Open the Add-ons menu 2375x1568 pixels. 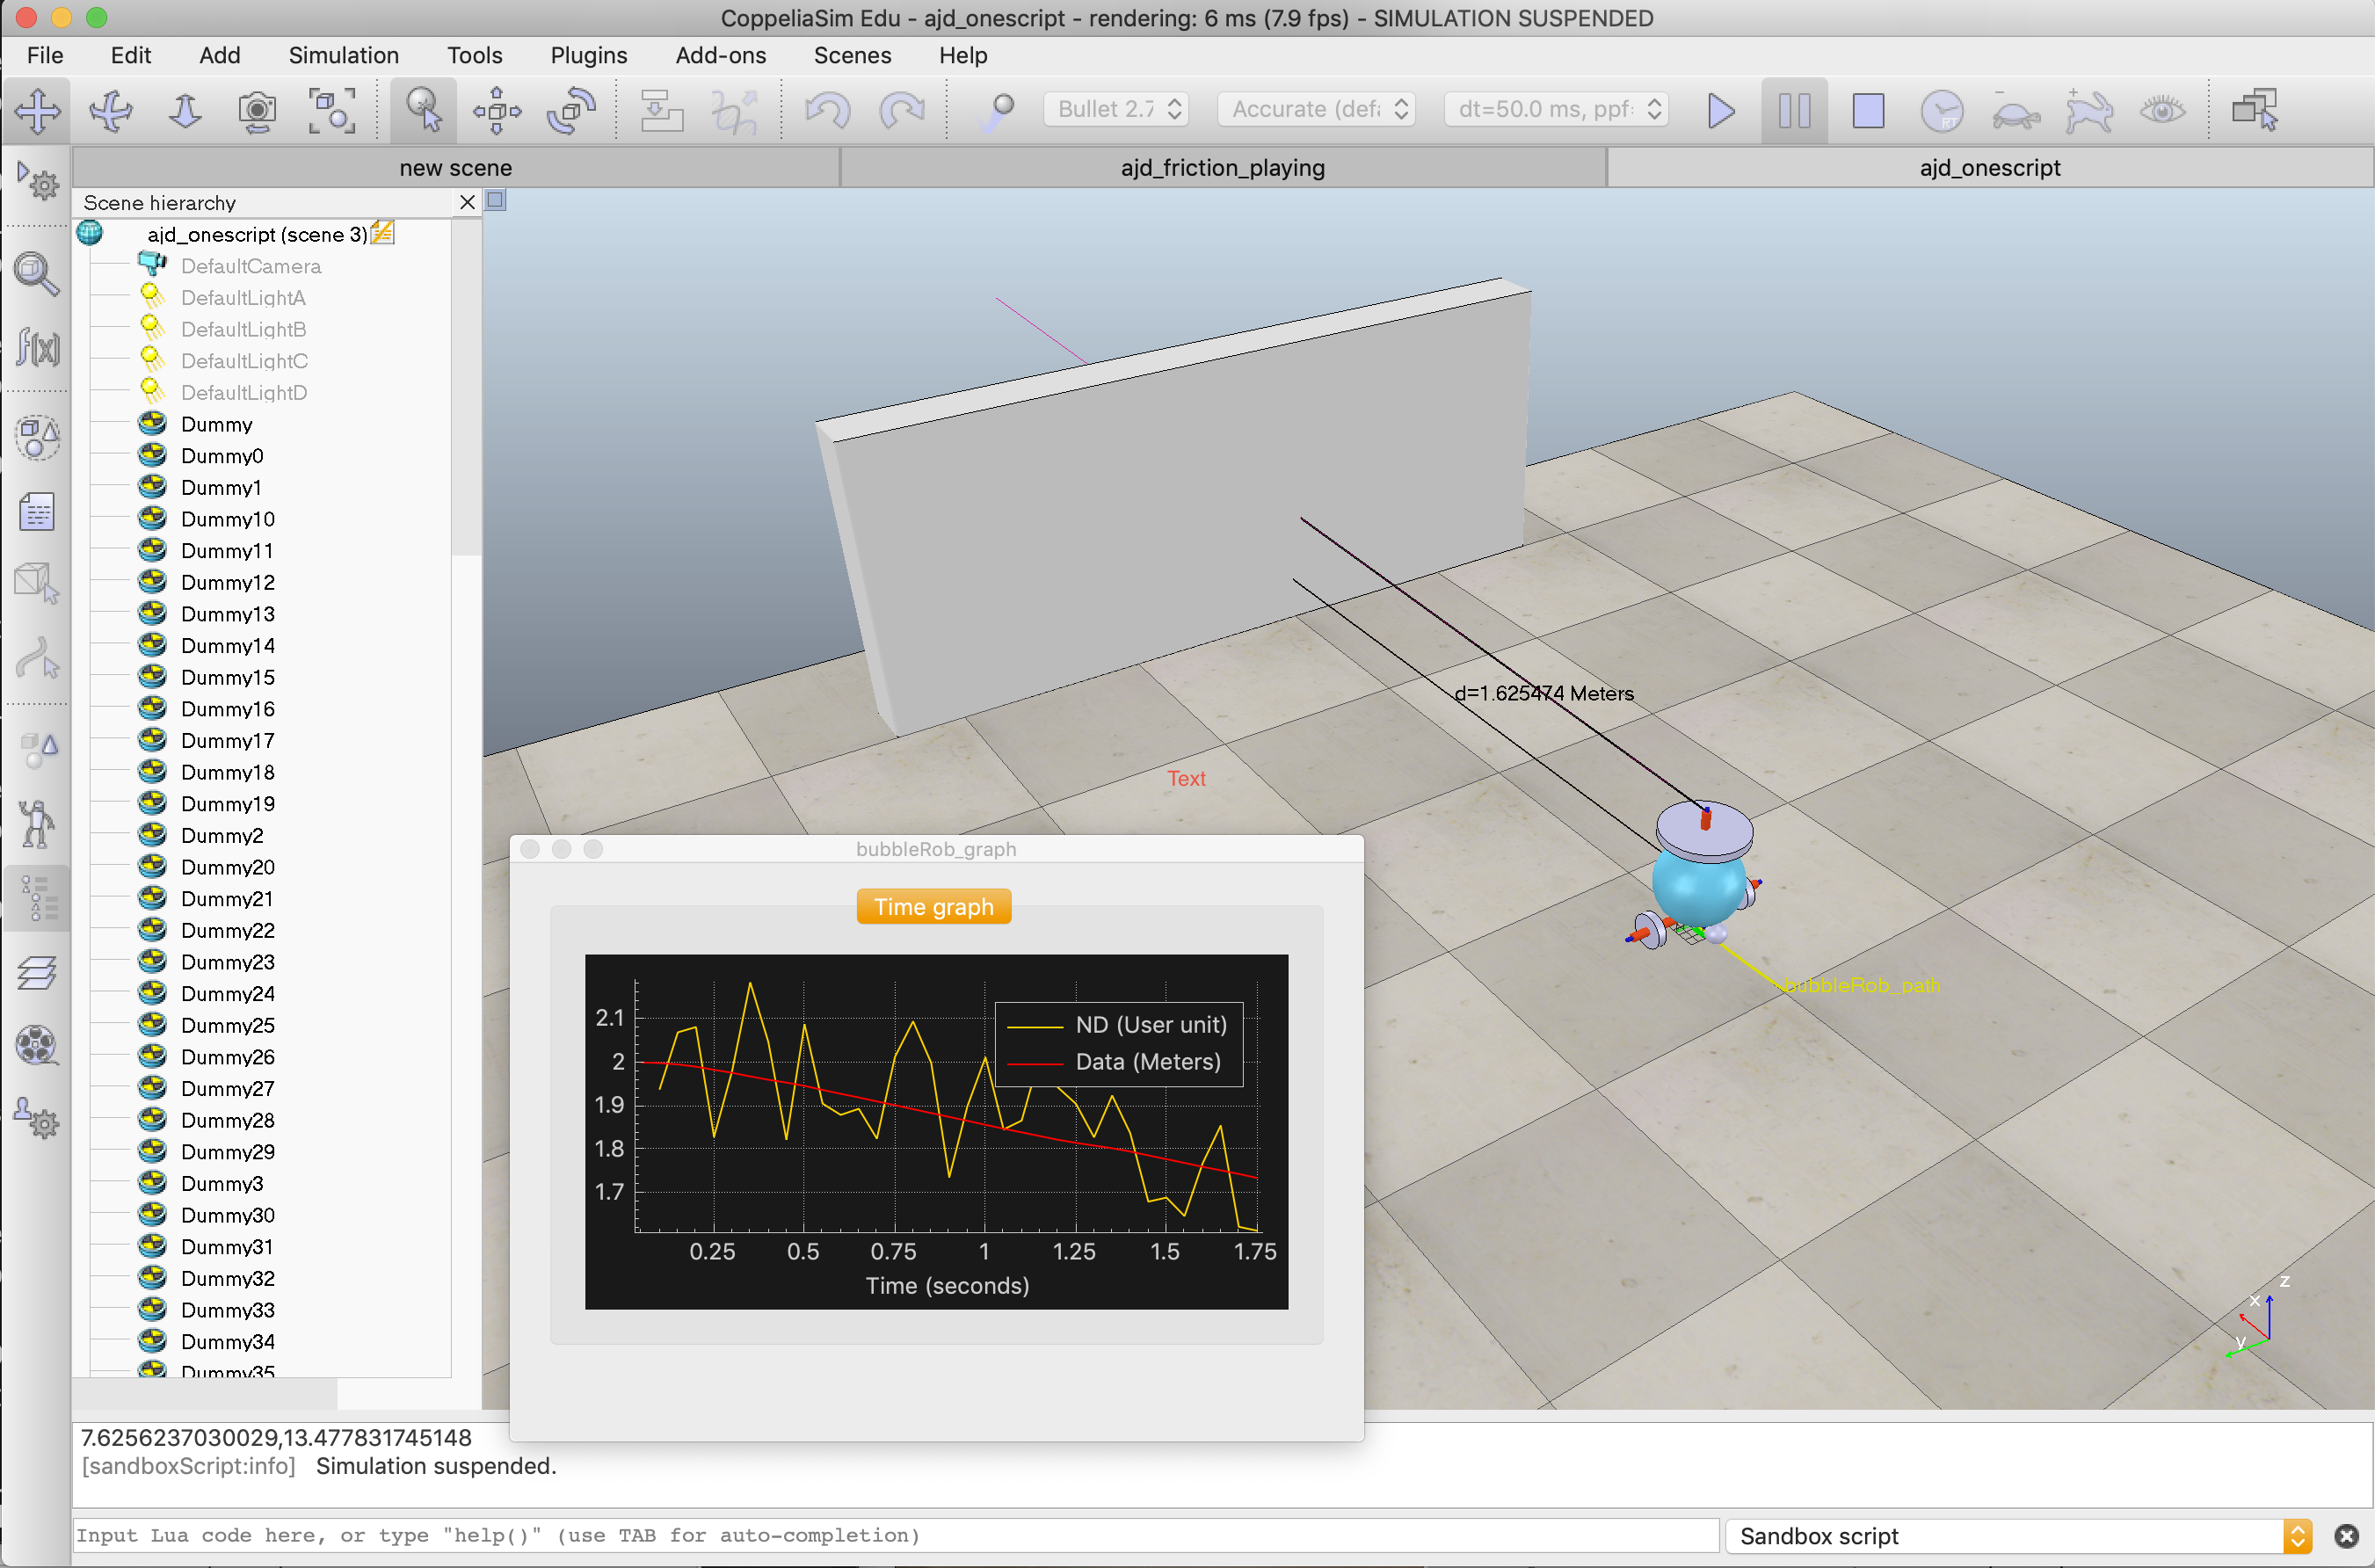[720, 55]
